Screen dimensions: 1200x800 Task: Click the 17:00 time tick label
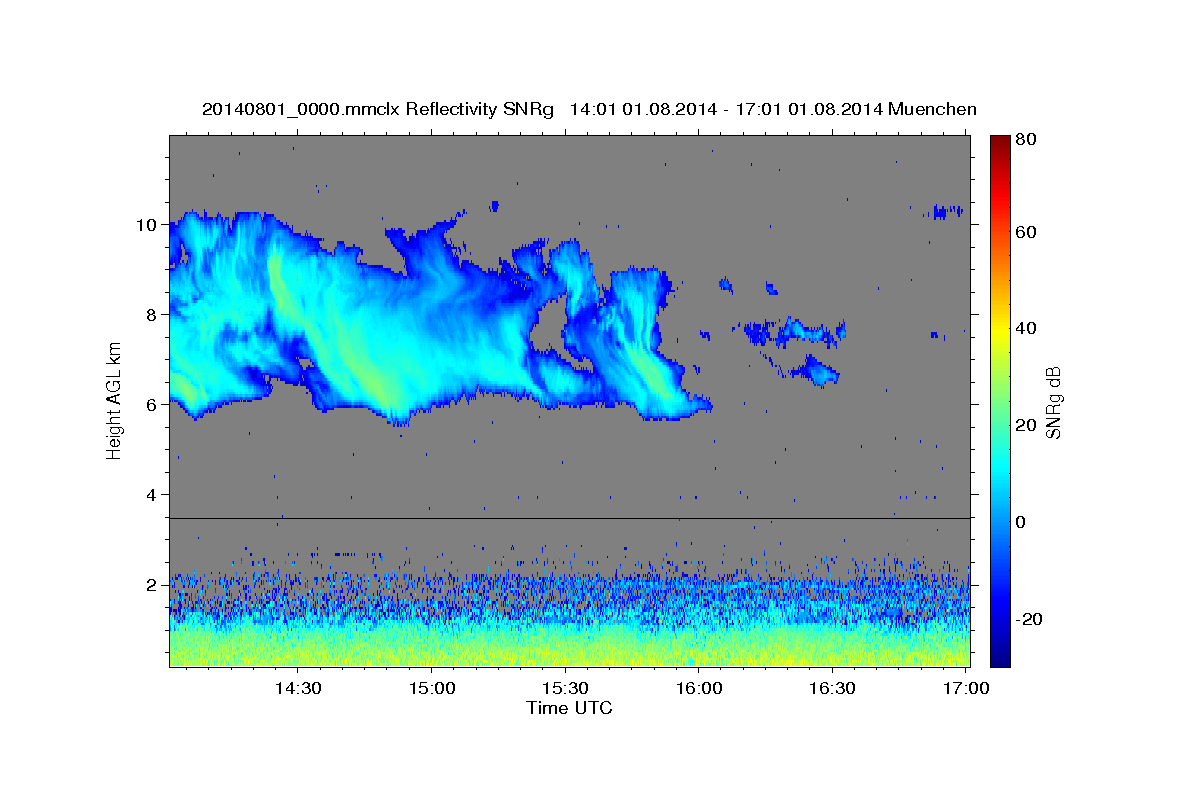click(x=966, y=688)
